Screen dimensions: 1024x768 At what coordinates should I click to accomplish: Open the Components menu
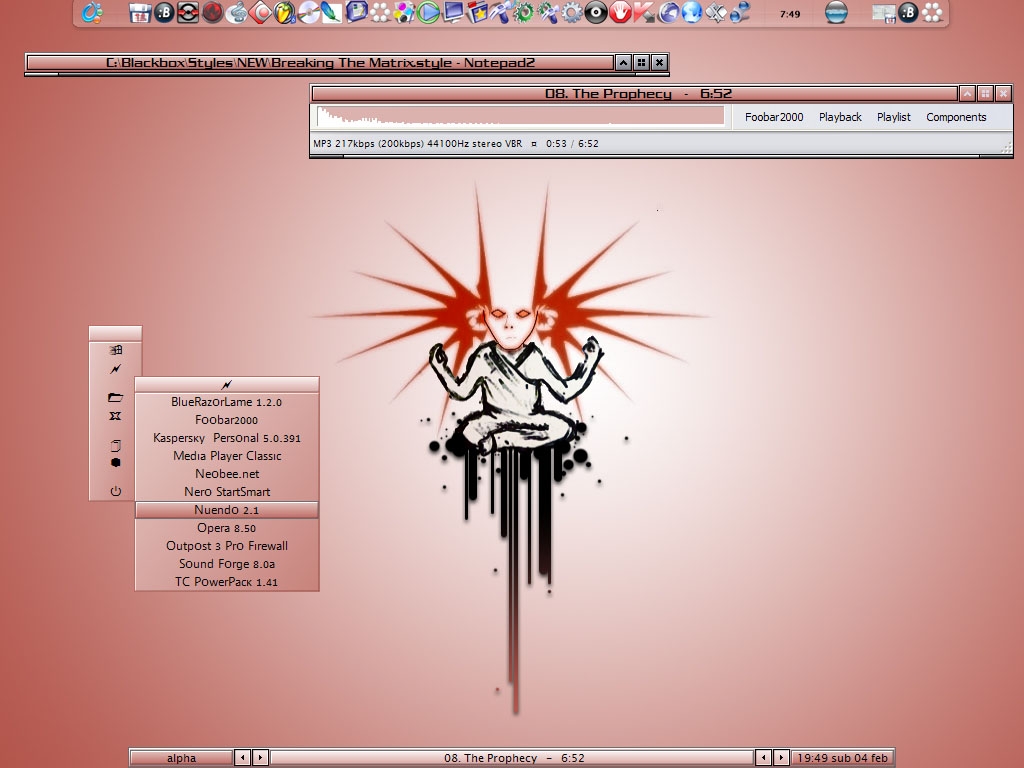pos(956,117)
